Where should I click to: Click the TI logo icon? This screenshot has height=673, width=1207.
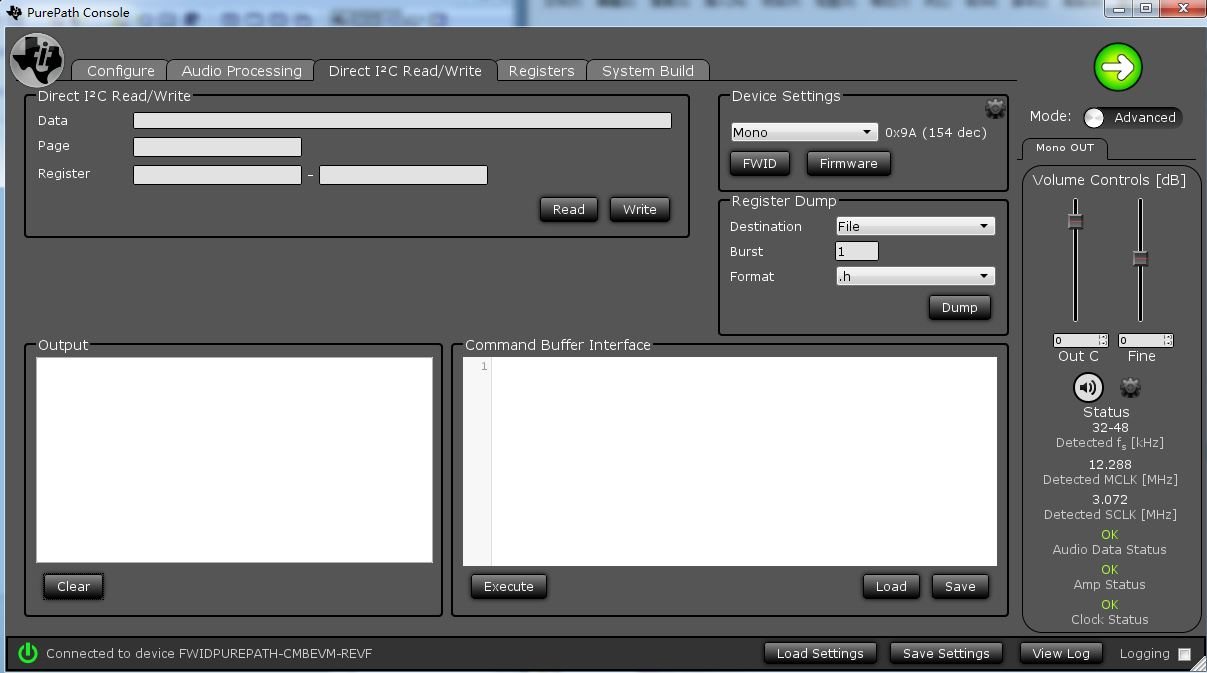pos(37,60)
